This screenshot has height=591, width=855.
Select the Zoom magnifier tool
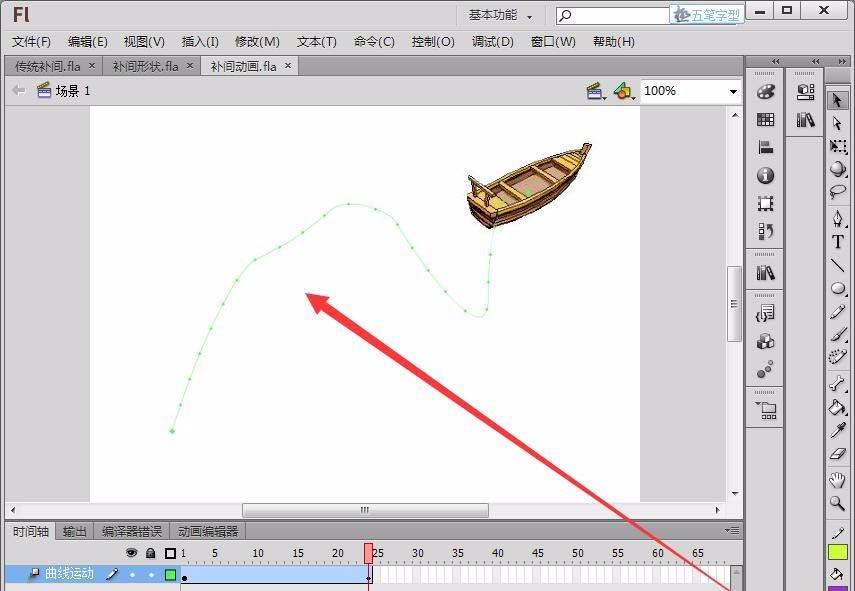[x=838, y=503]
